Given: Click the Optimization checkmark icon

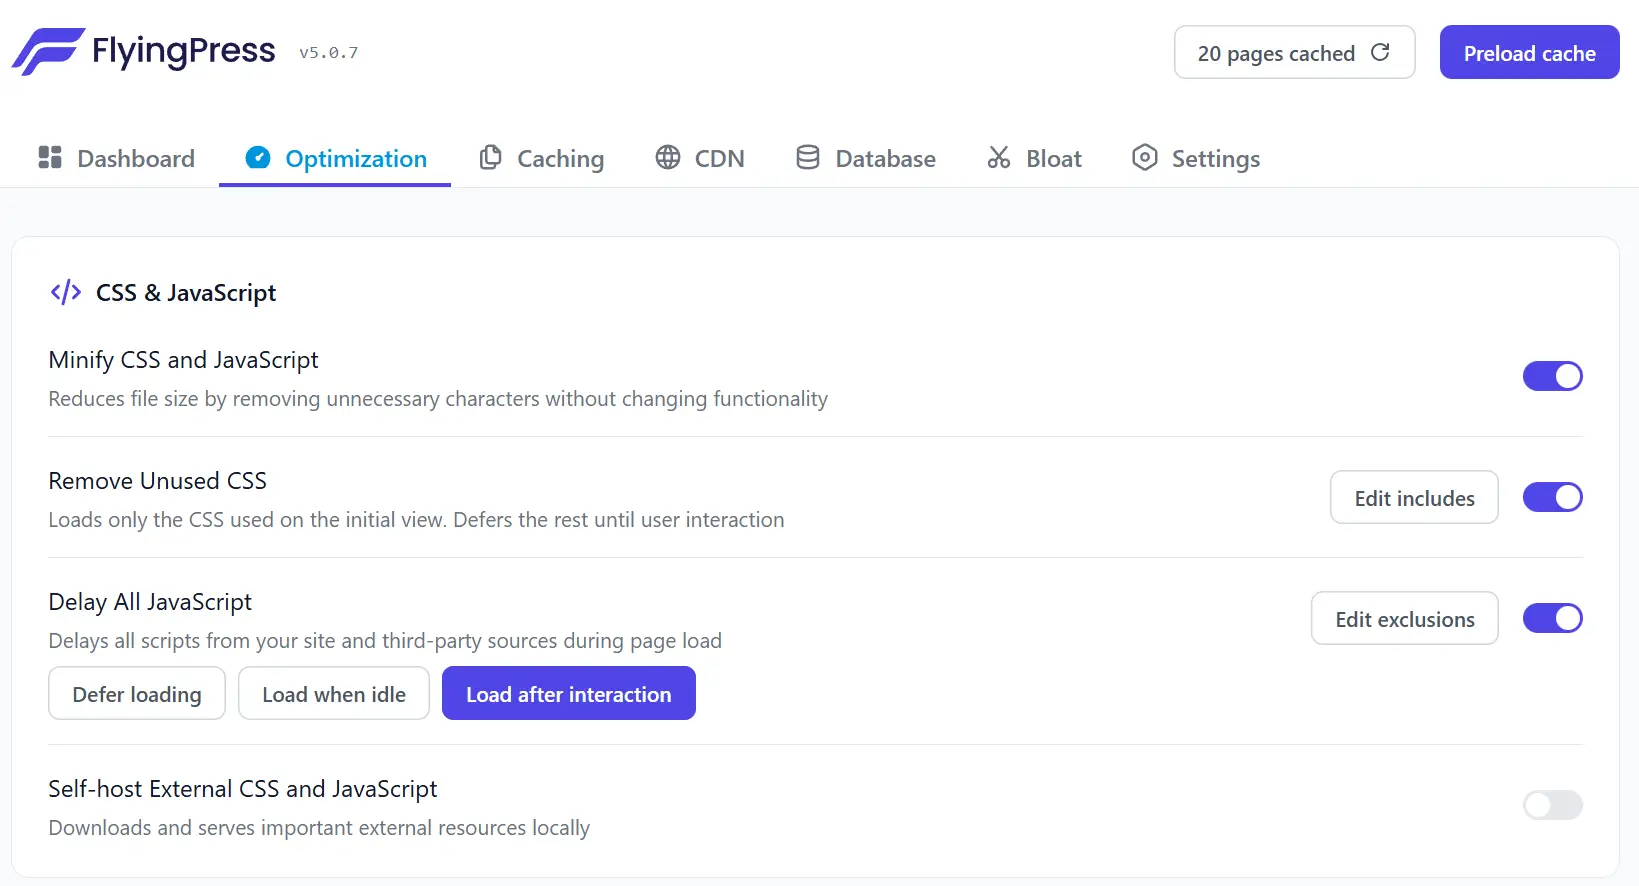Looking at the screenshot, I should [x=258, y=157].
